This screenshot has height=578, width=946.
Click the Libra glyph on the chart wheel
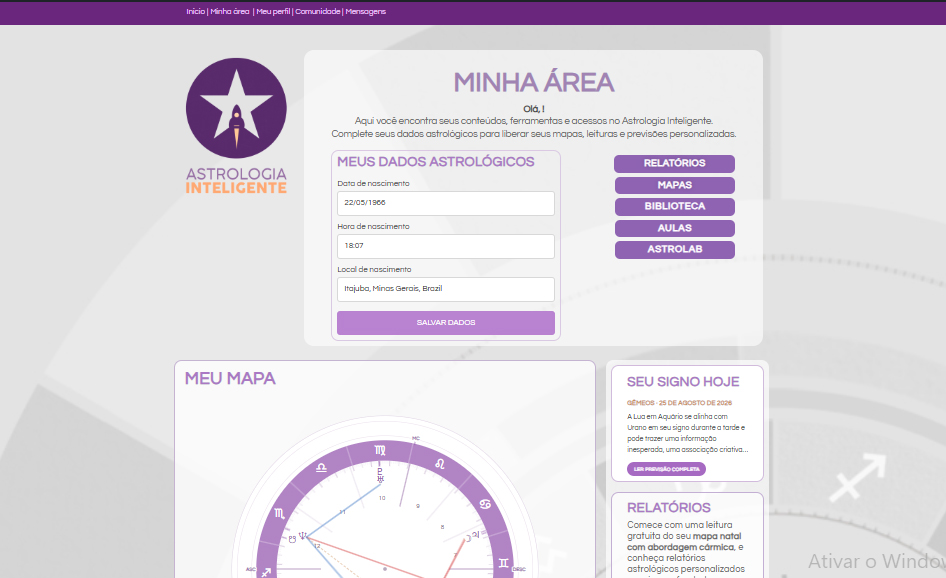coord(322,468)
